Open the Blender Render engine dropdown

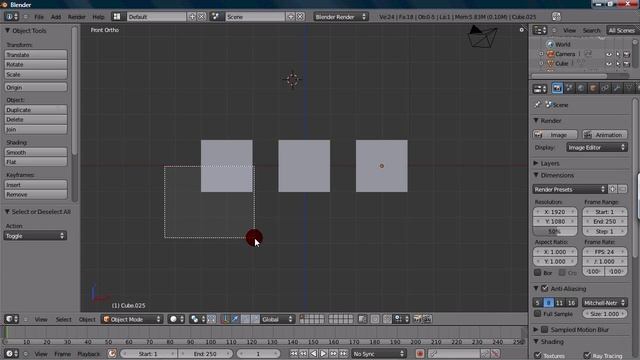pos(340,17)
